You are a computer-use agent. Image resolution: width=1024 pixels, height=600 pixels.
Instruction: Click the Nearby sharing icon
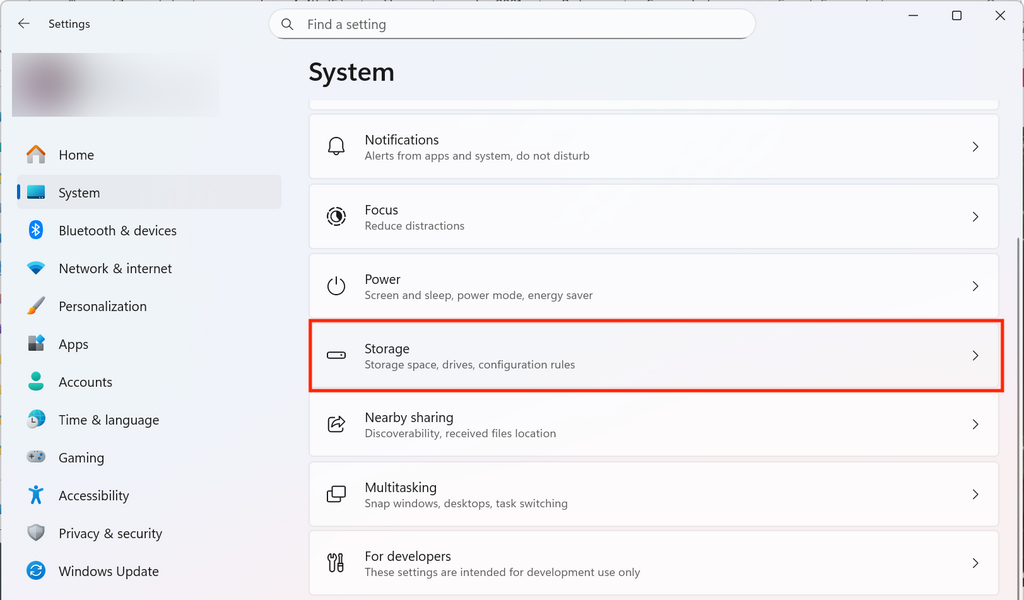338,424
